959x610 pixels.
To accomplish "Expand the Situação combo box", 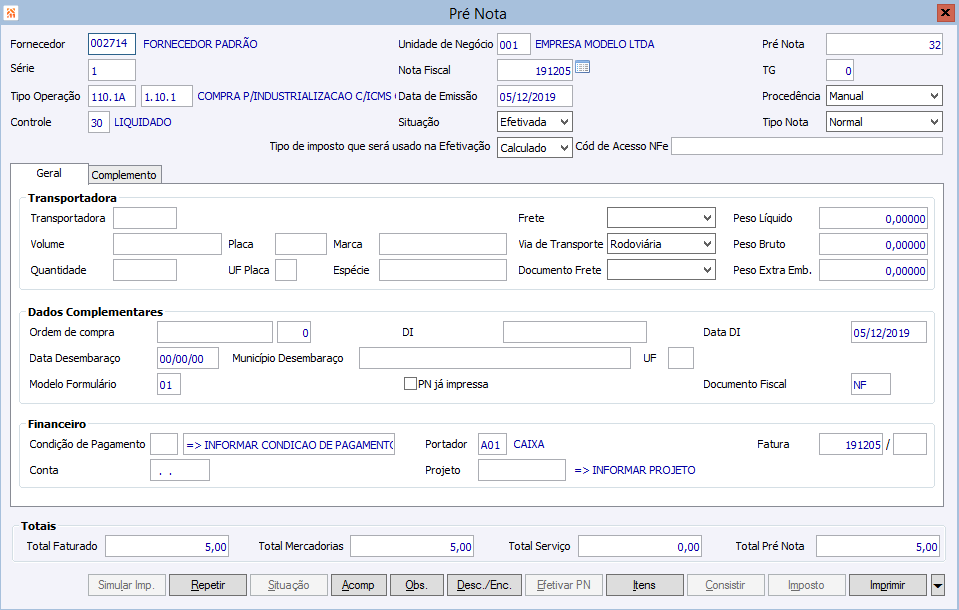I will click(535, 122).
